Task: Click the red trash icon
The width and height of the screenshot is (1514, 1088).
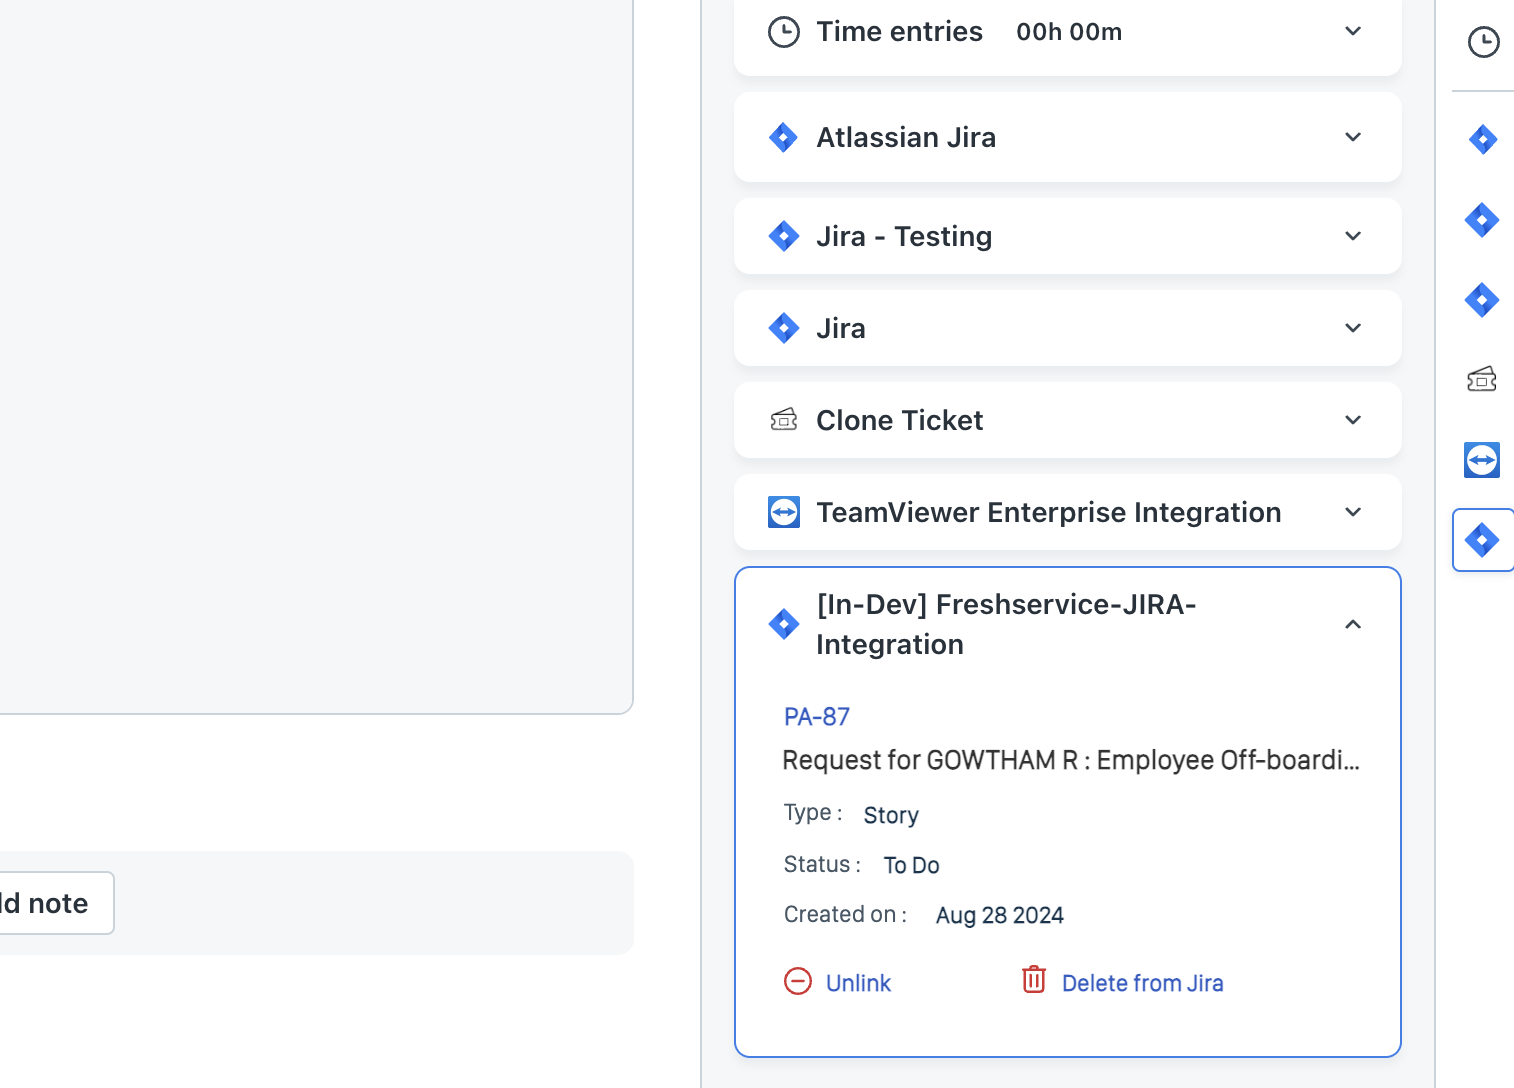Action: [1034, 979]
